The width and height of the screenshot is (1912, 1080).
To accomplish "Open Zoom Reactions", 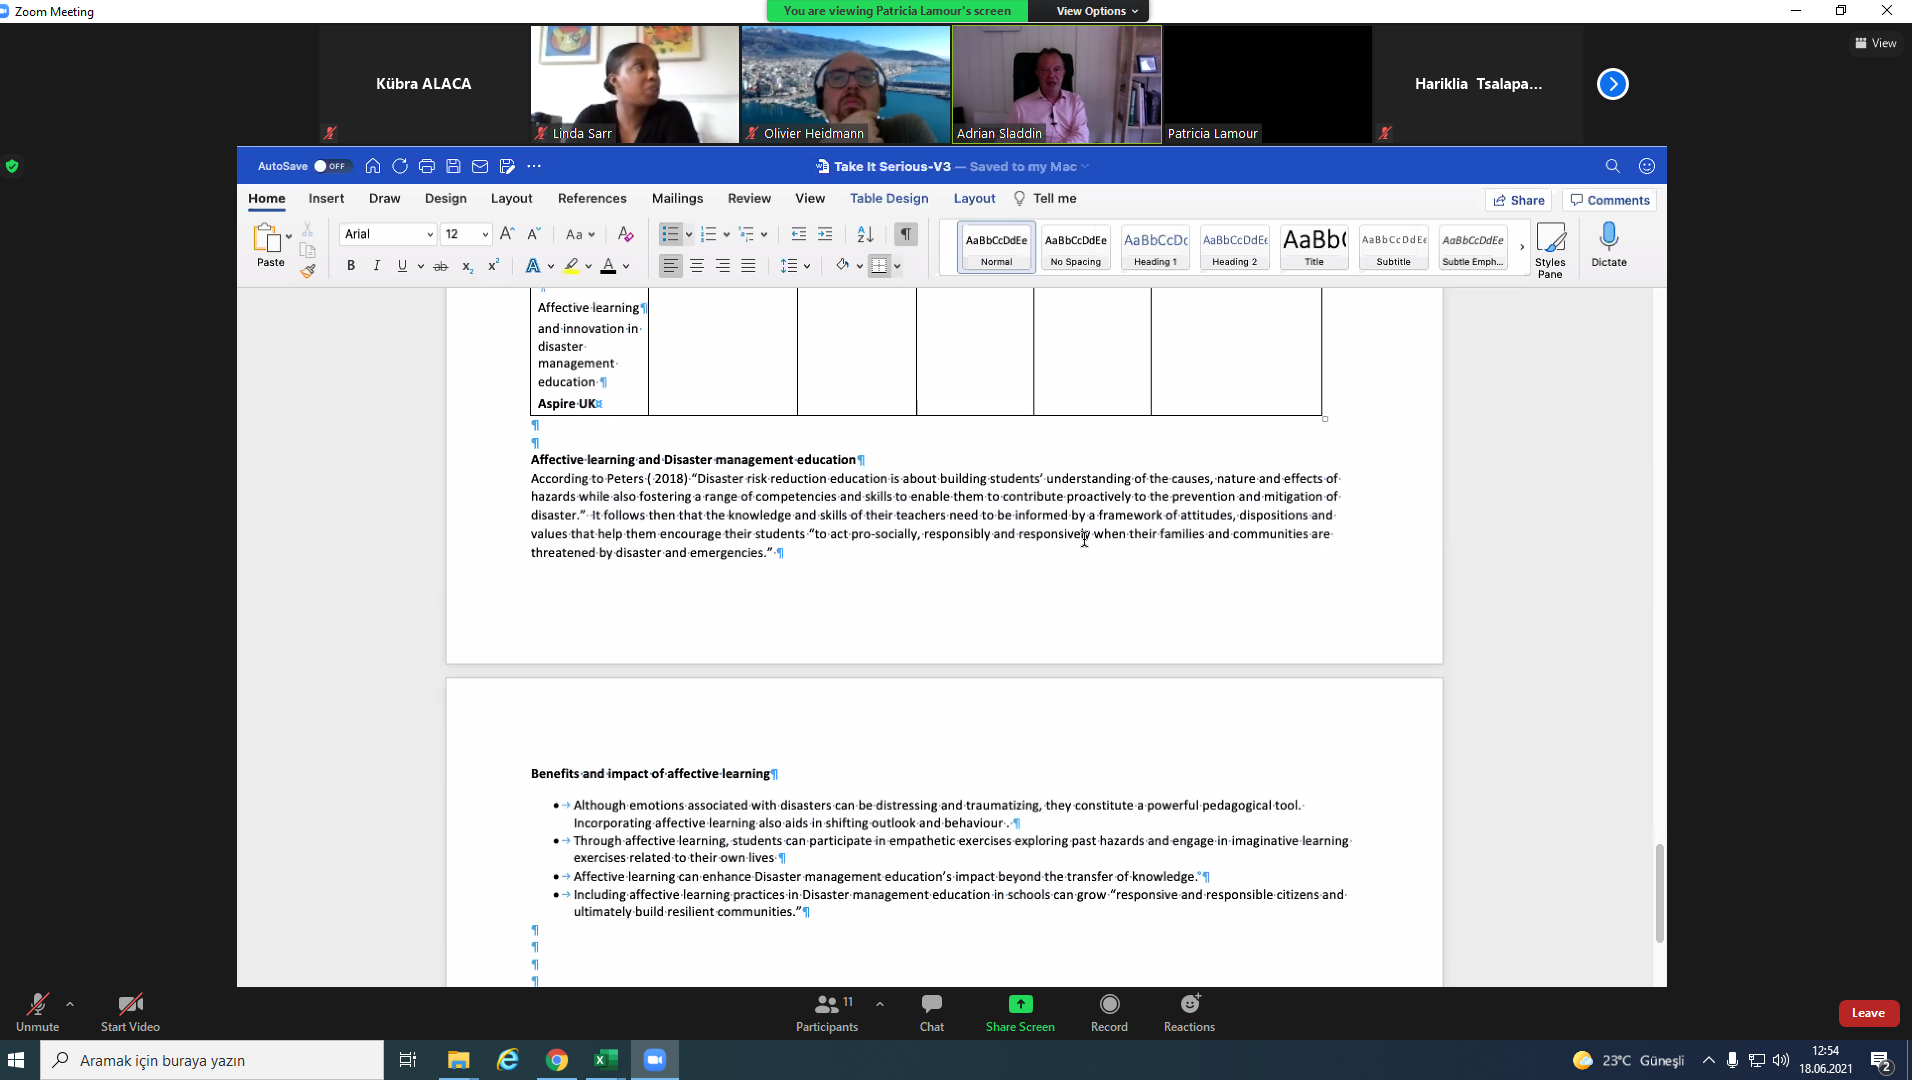I will (1188, 1012).
